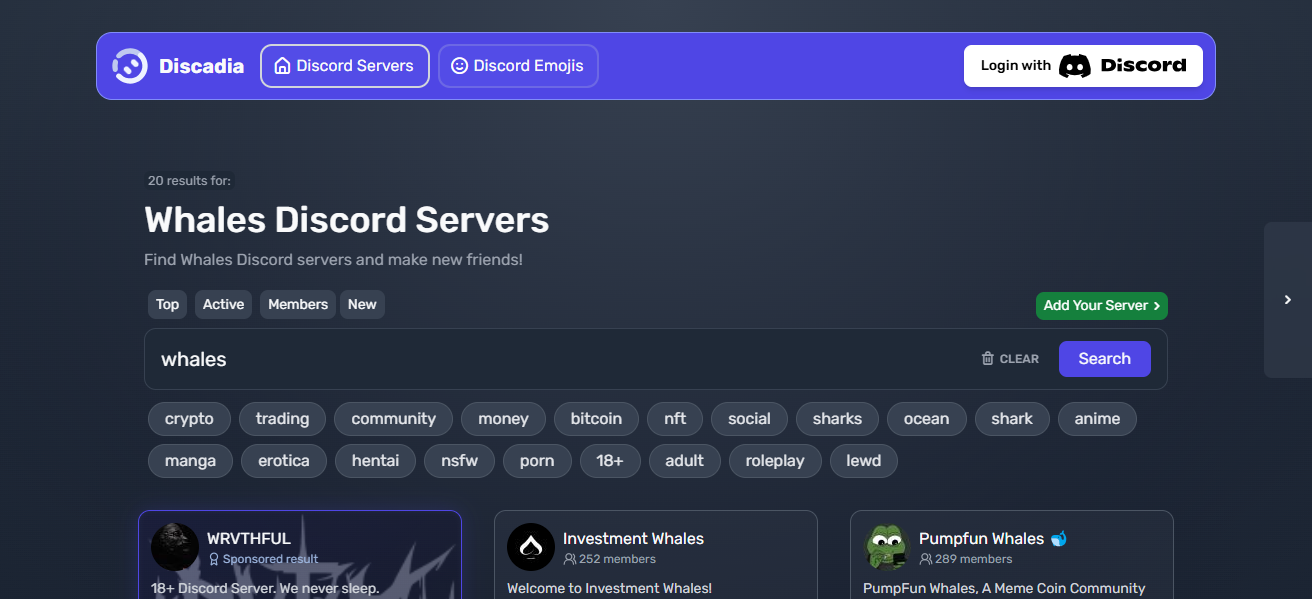
Task: Click the Discadia brand name link
Action: click(202, 66)
